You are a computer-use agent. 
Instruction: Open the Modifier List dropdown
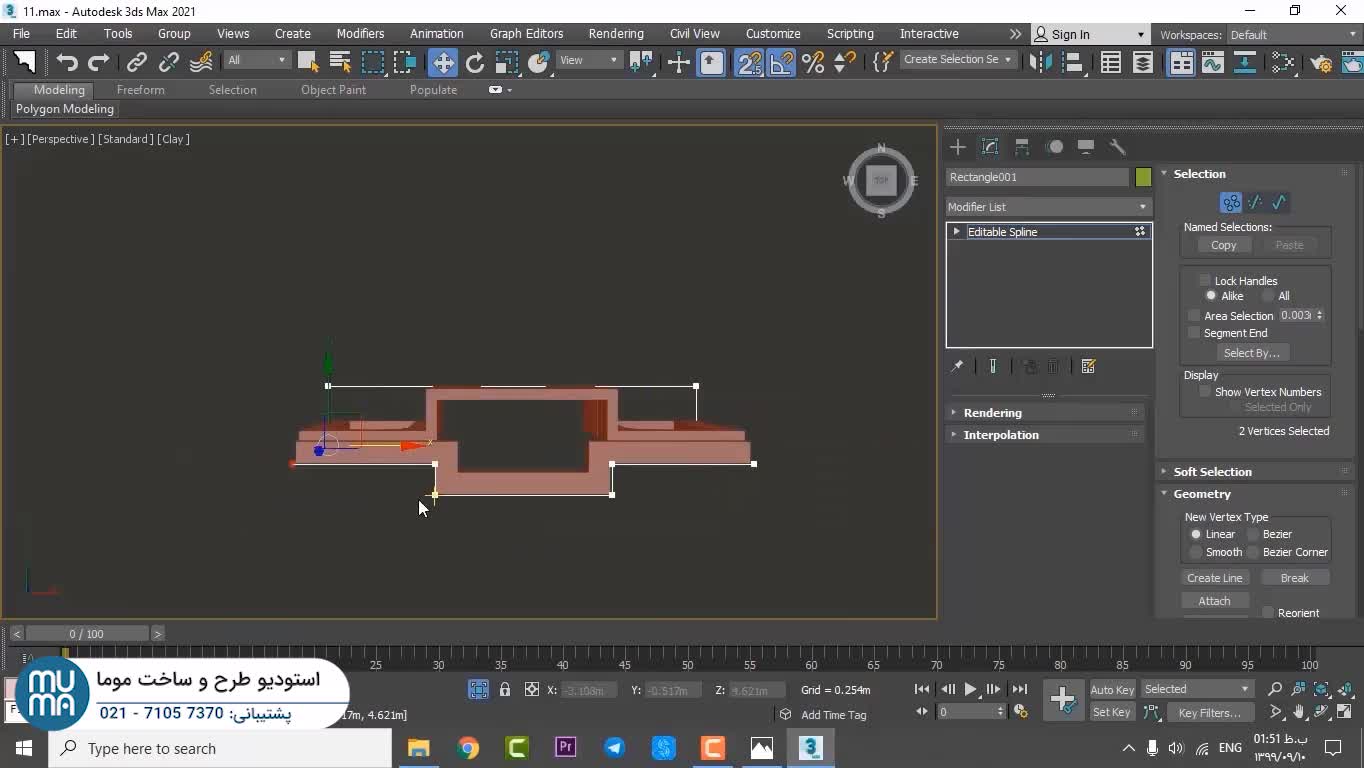click(1048, 207)
